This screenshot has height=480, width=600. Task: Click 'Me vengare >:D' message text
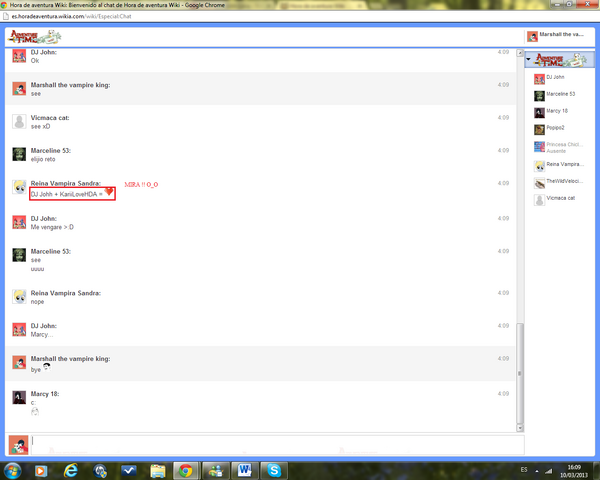click(52, 227)
